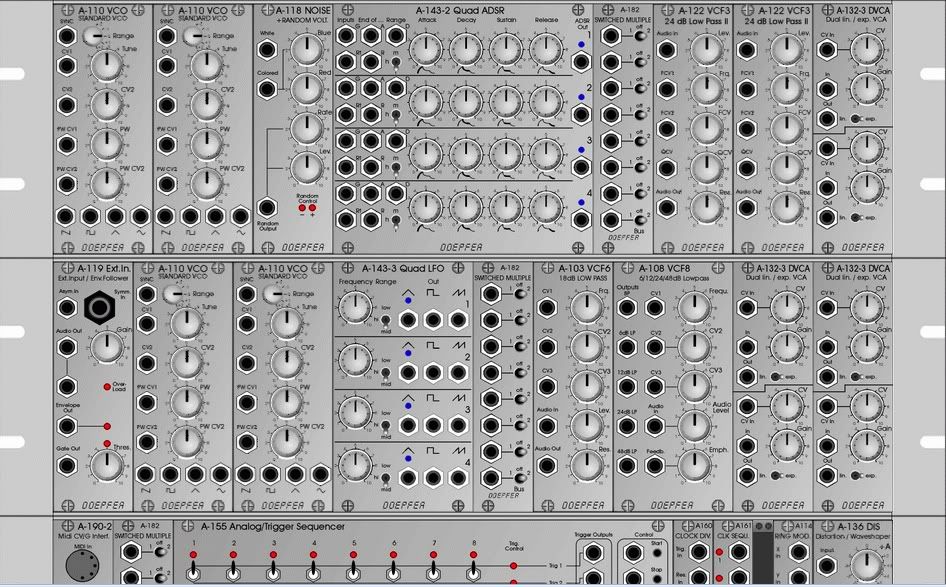
Task: Click Quad LFO 1 triangle output jack
Action: coord(408,320)
